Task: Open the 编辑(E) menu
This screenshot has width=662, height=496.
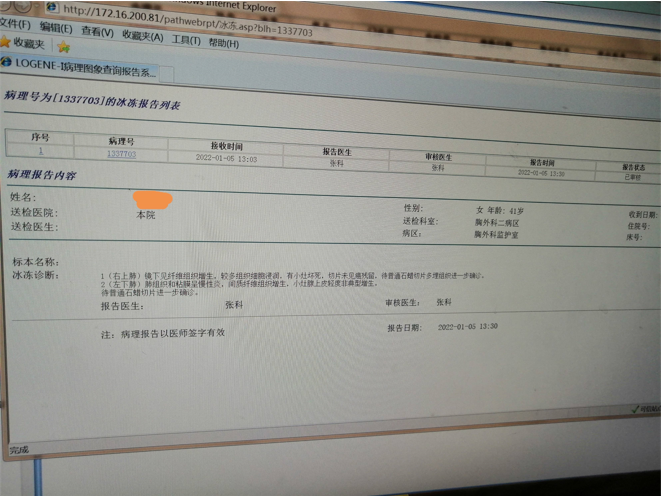Action: point(55,28)
